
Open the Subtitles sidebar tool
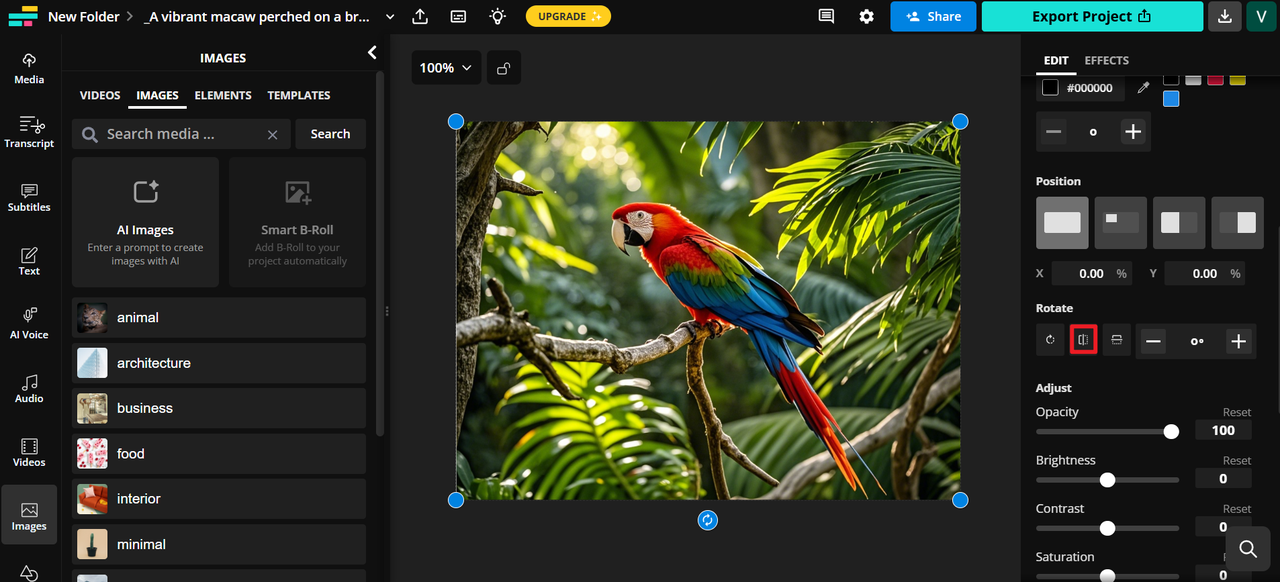point(29,196)
